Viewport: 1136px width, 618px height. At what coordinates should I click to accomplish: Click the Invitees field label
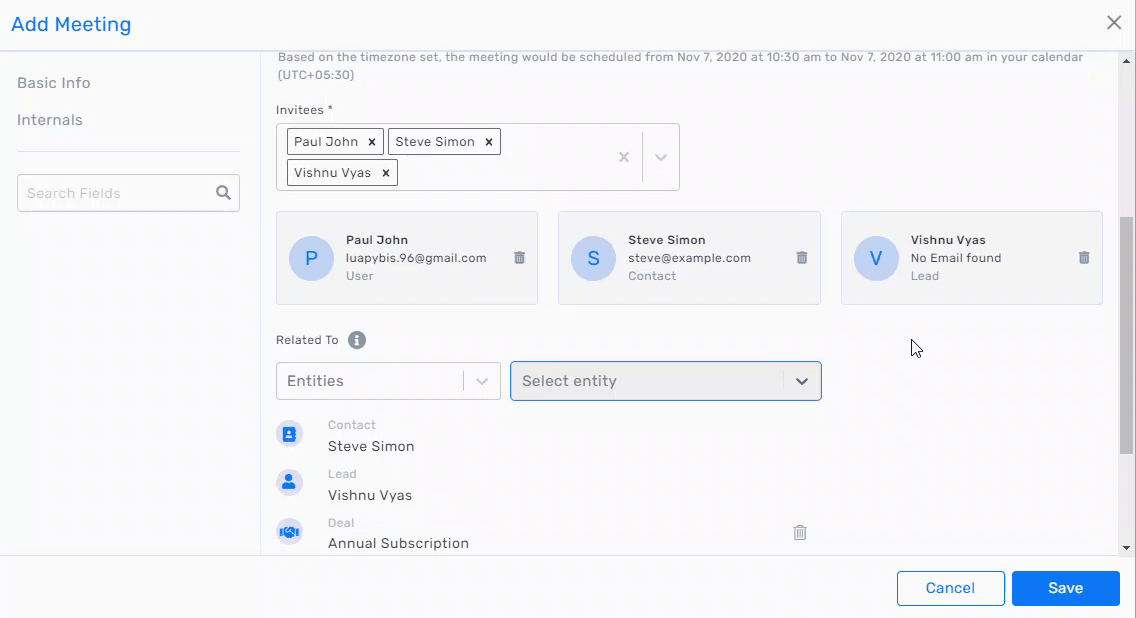click(x=304, y=110)
